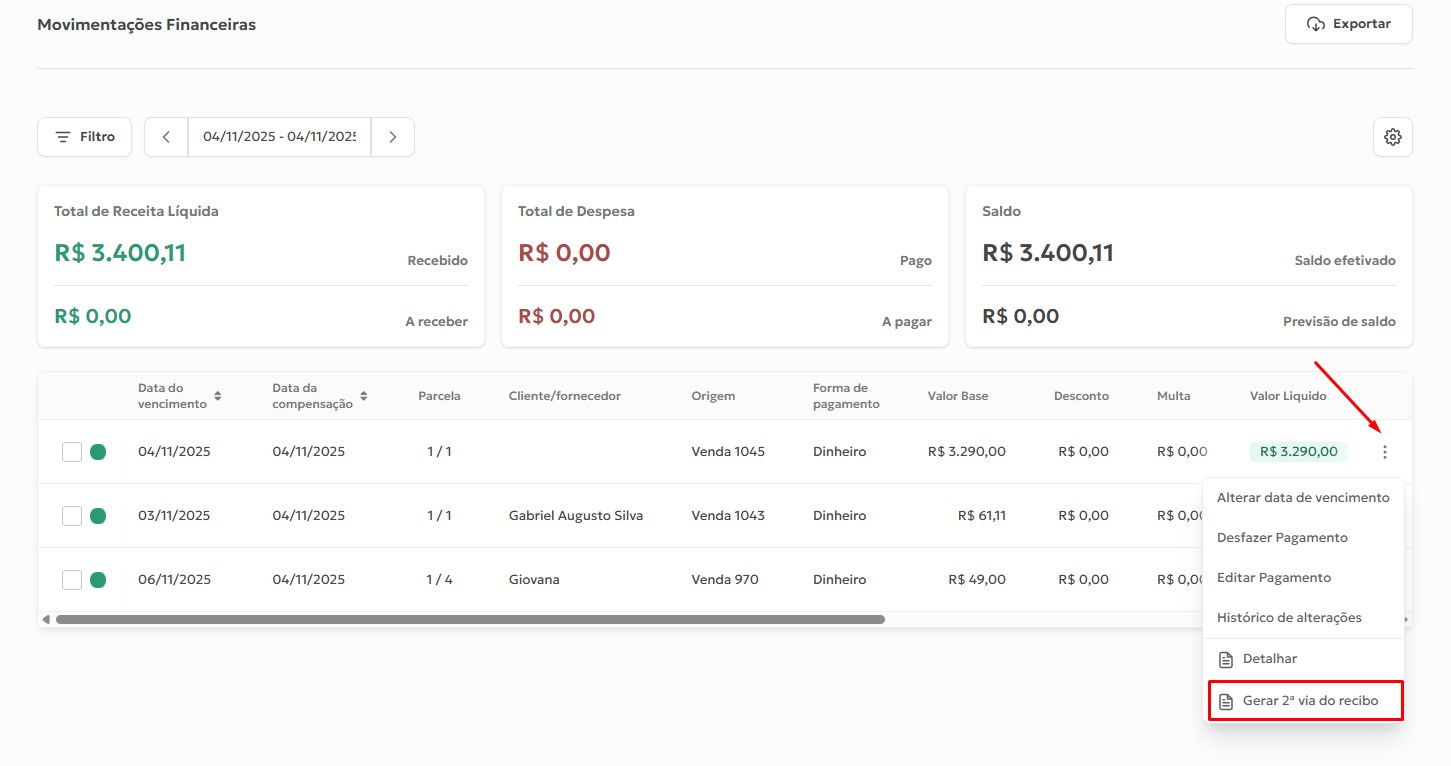Viewport: 1451px width, 766px height.
Task: Sort by Data do vencimento arrows
Action: 218,396
